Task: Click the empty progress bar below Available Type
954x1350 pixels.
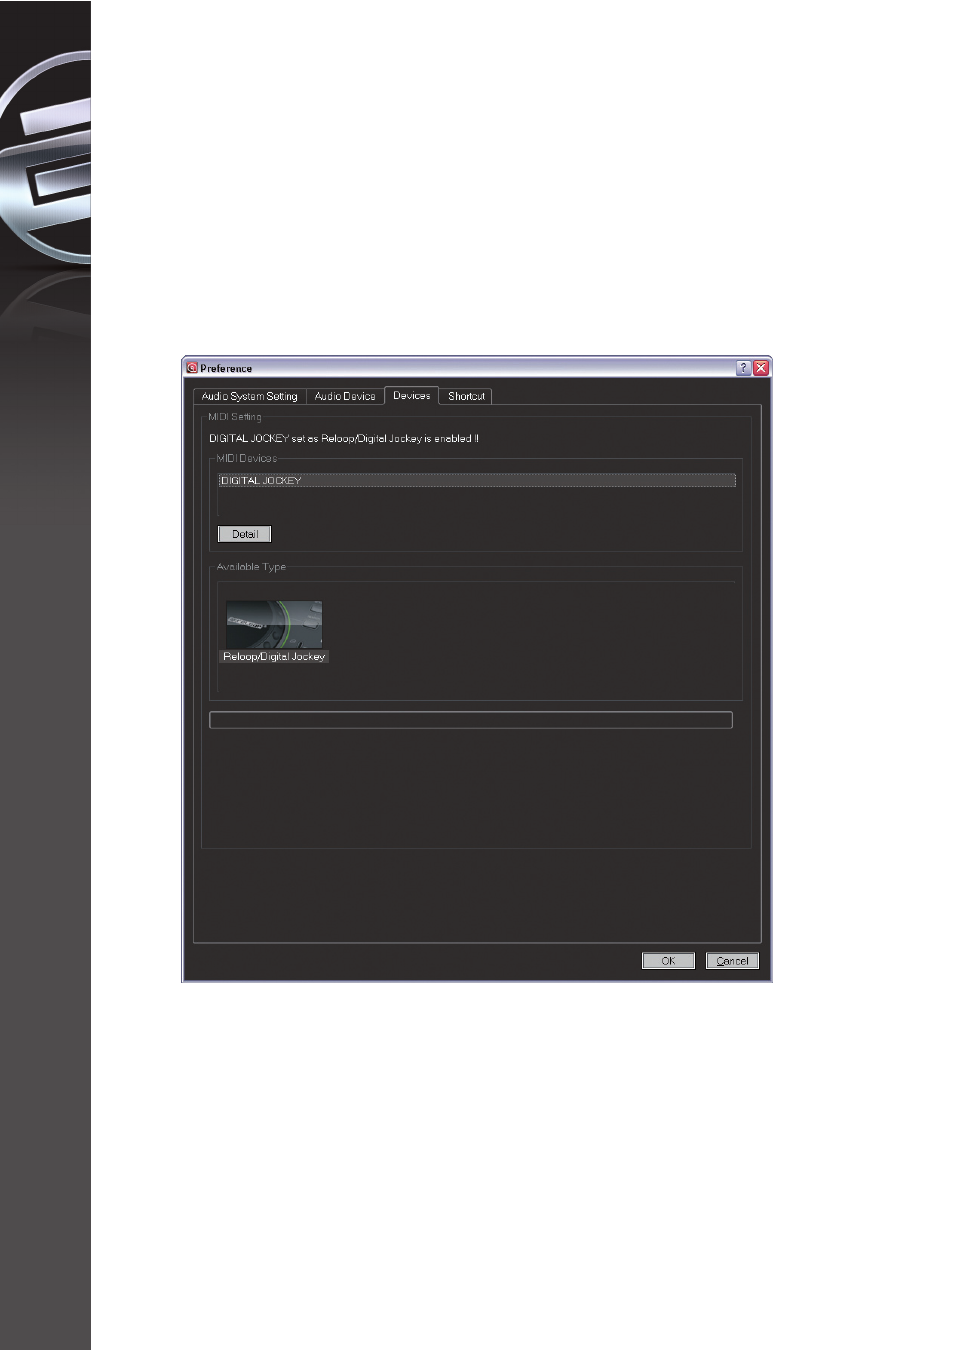Action: point(471,720)
